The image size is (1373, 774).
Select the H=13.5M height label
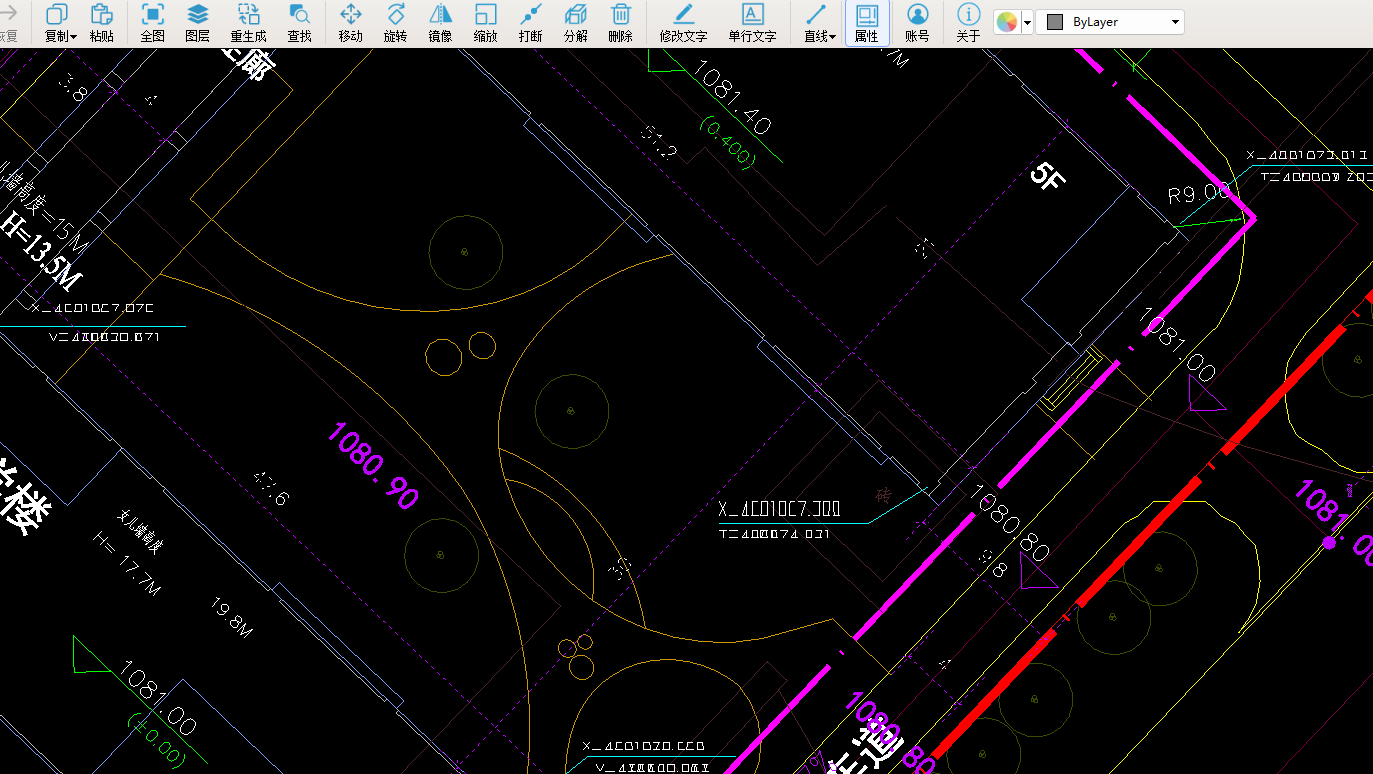43,253
